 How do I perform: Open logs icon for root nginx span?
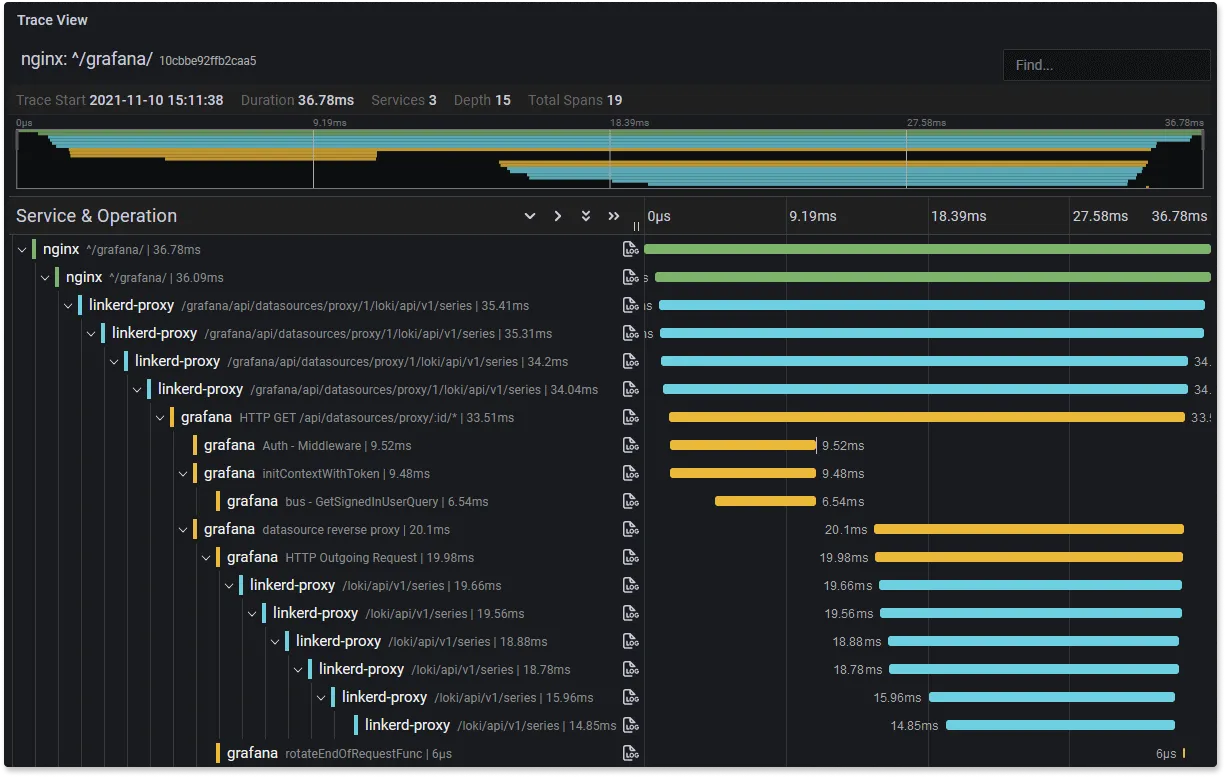click(x=630, y=249)
